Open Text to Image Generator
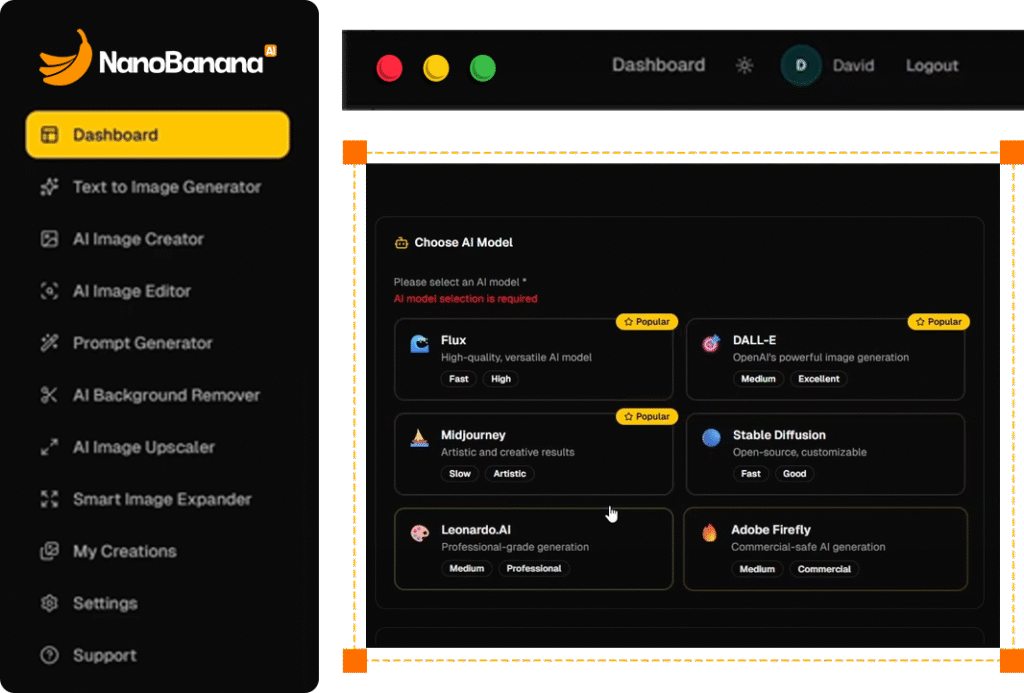Screen dimensions: 1024x693 click(x=166, y=187)
